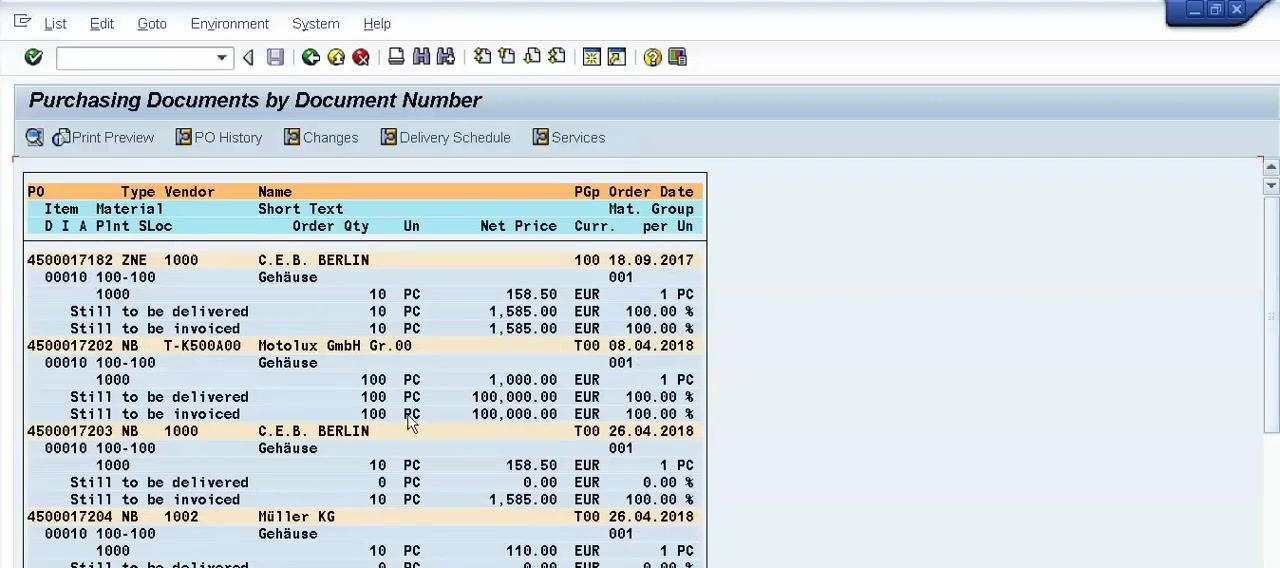Click the yellow Help question mark icon

click(652, 57)
